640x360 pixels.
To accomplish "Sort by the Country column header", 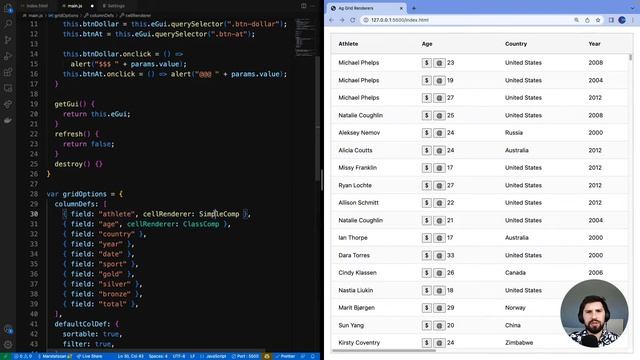I will point(516,44).
